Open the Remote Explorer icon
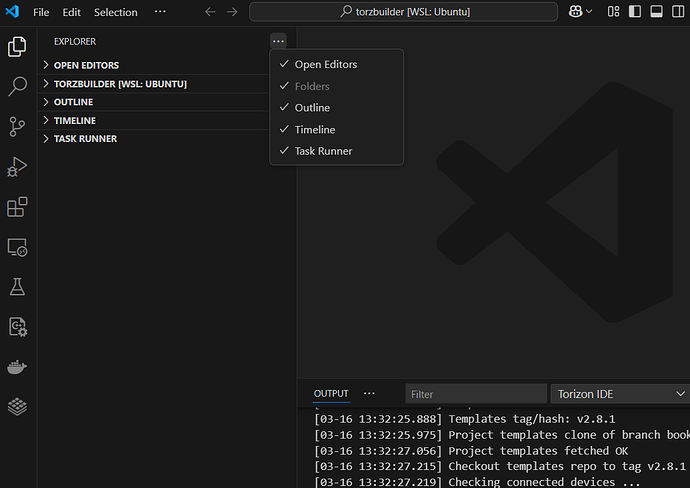The height and width of the screenshot is (488, 690). pyautogui.click(x=17, y=247)
